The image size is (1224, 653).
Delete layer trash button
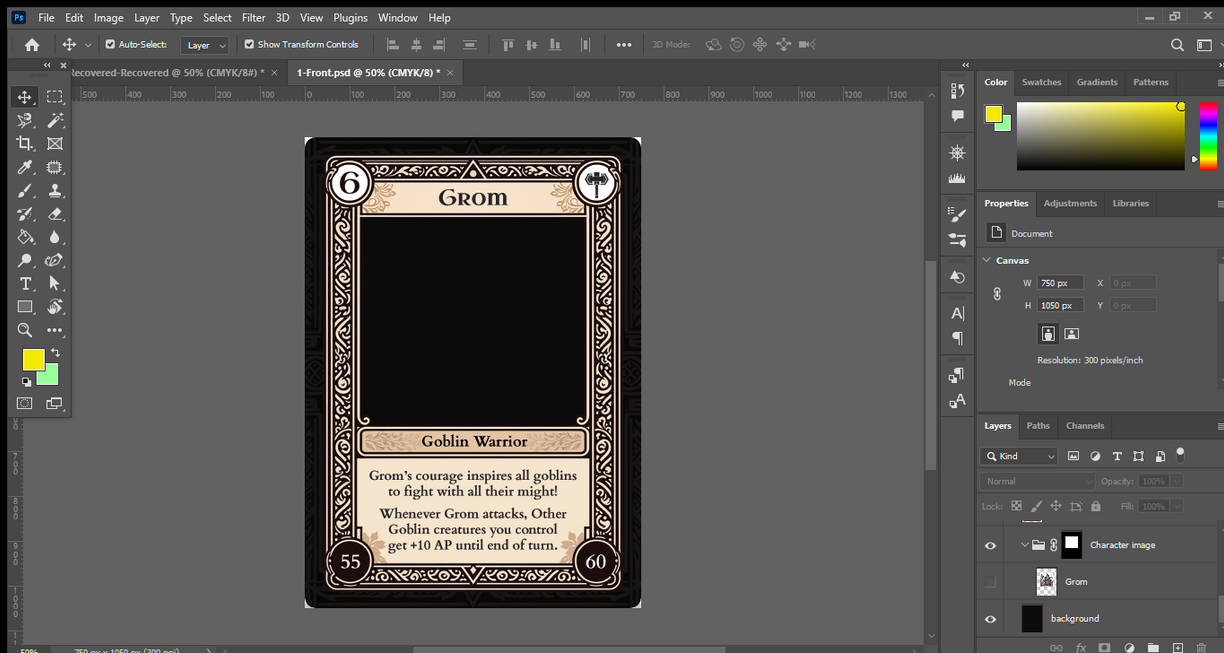pos(1202,648)
